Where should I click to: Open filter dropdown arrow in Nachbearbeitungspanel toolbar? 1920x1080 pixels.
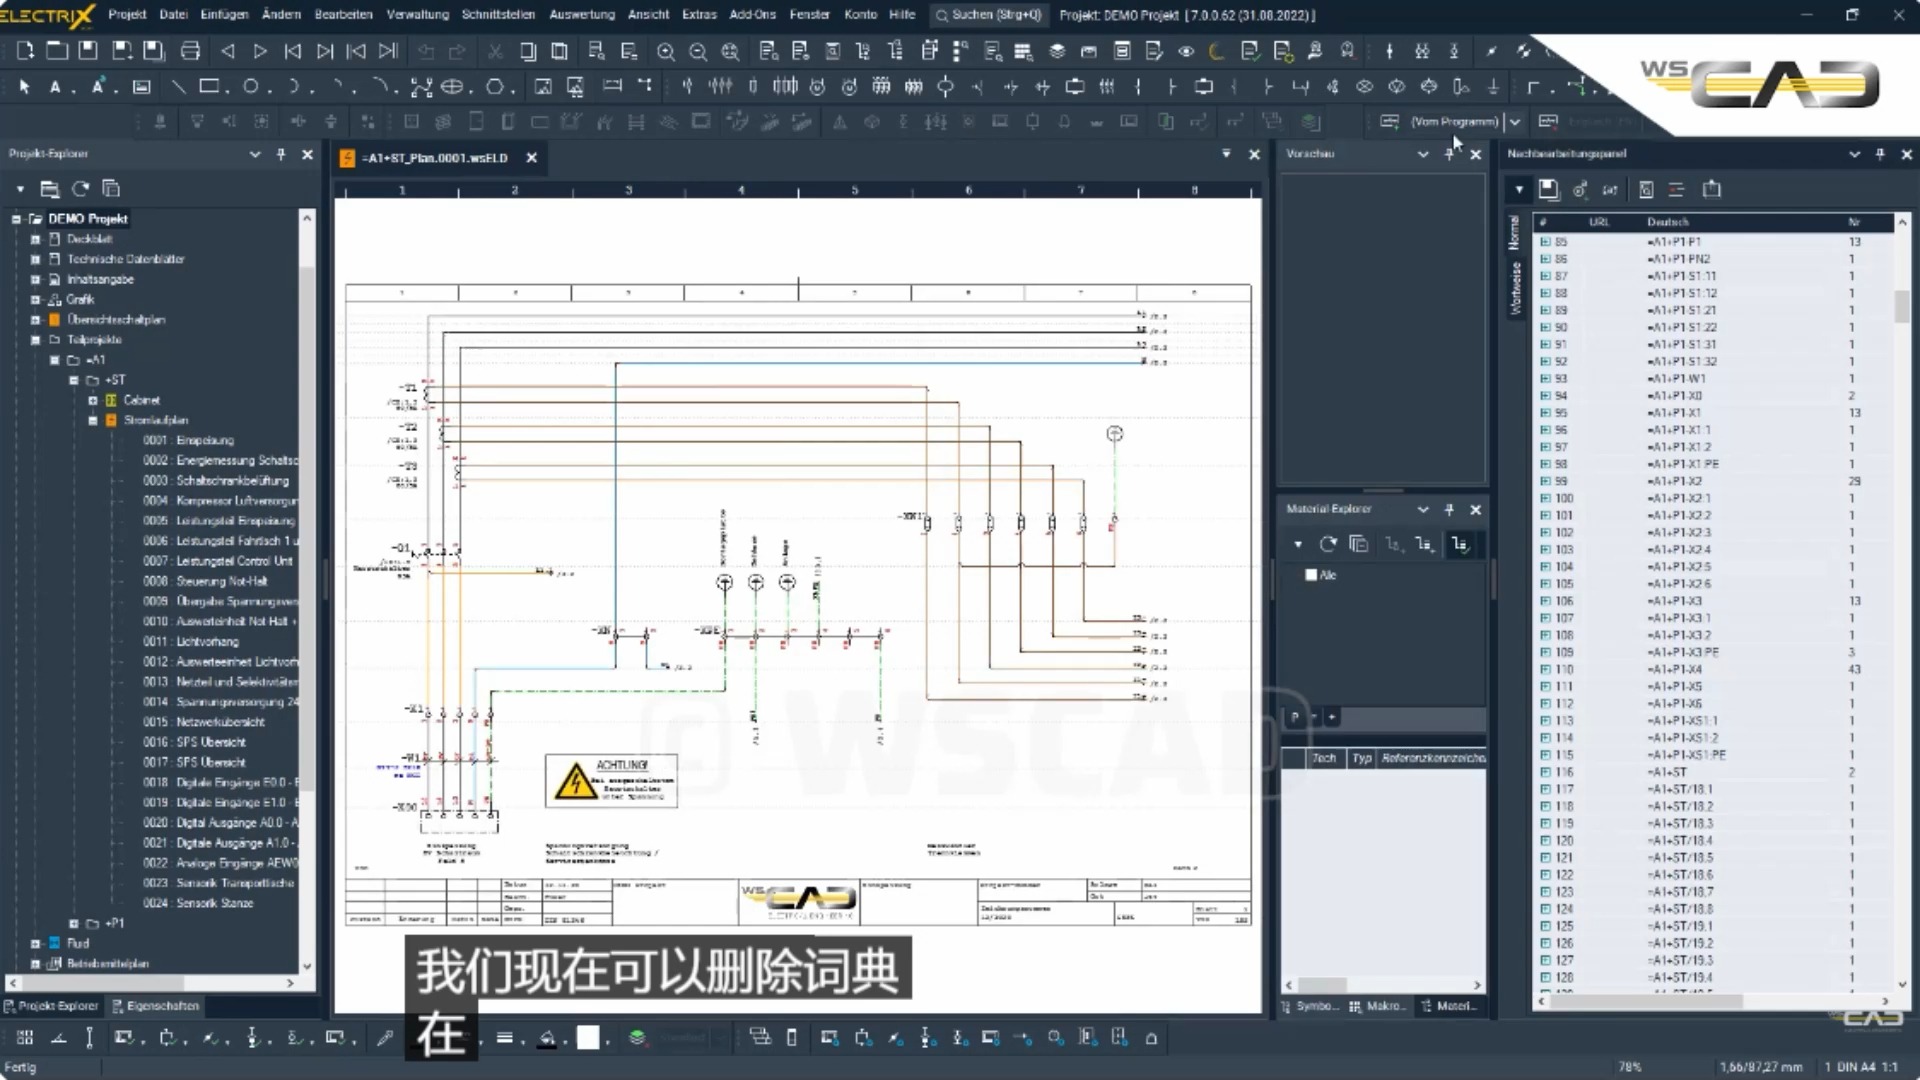tap(1519, 189)
